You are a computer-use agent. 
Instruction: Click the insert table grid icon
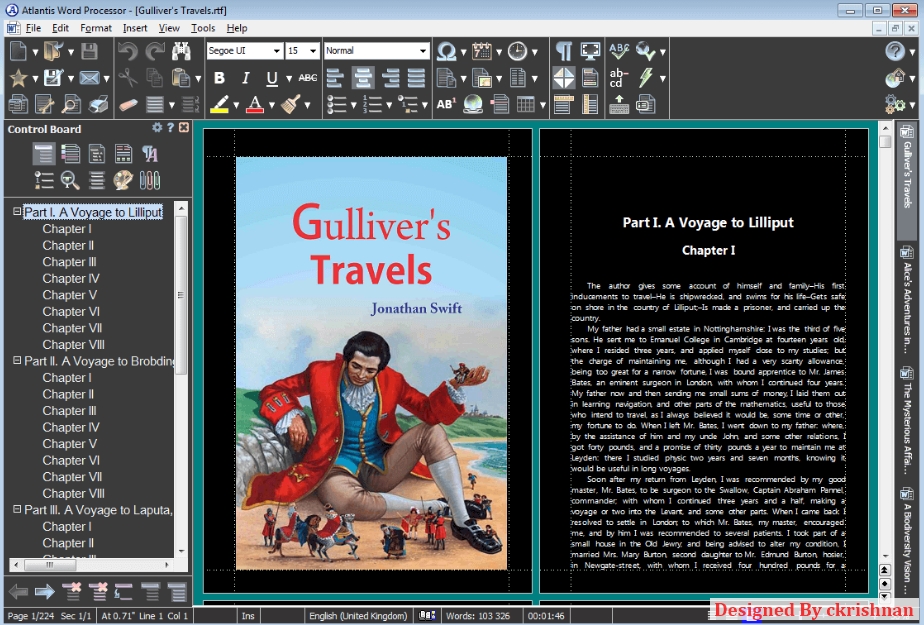pos(525,105)
